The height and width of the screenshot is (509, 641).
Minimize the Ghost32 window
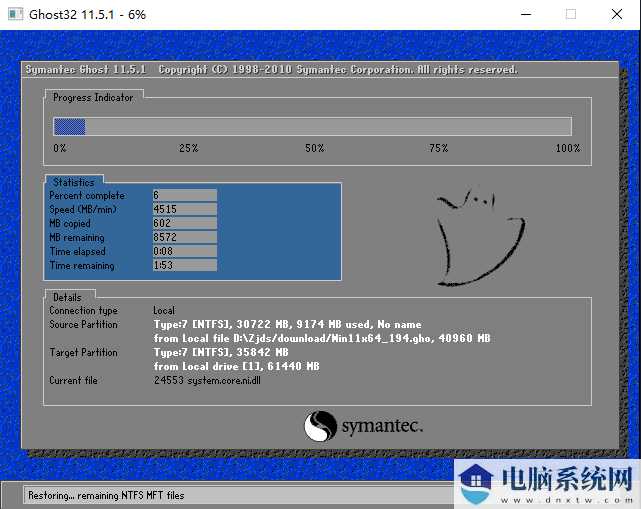pos(526,14)
